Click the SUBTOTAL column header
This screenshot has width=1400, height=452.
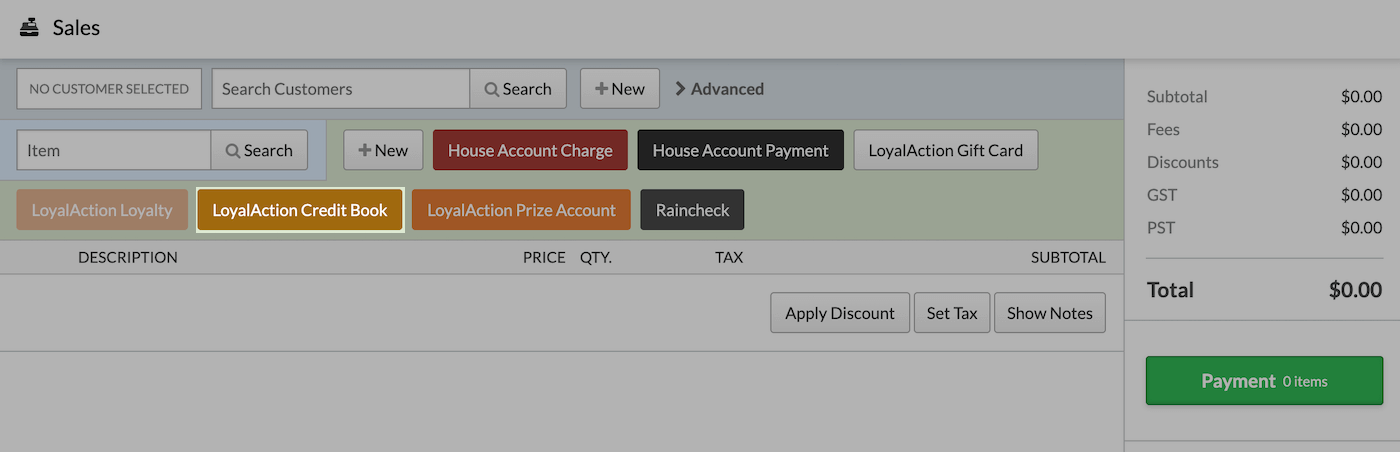click(x=1068, y=257)
